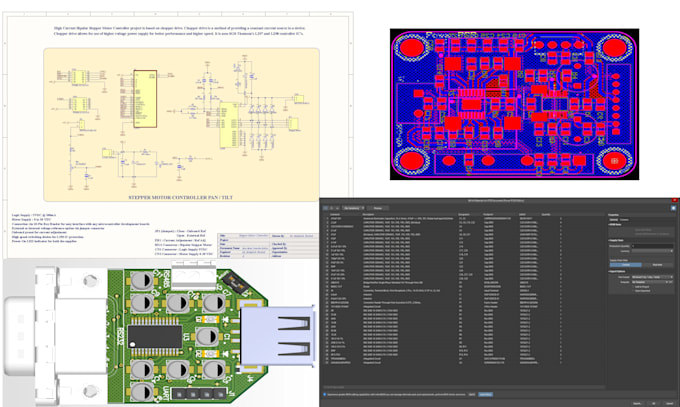This screenshot has width=680, height=407.
Task: Click the horizontal scrollbar under the BOM table
Action: click(x=463, y=387)
